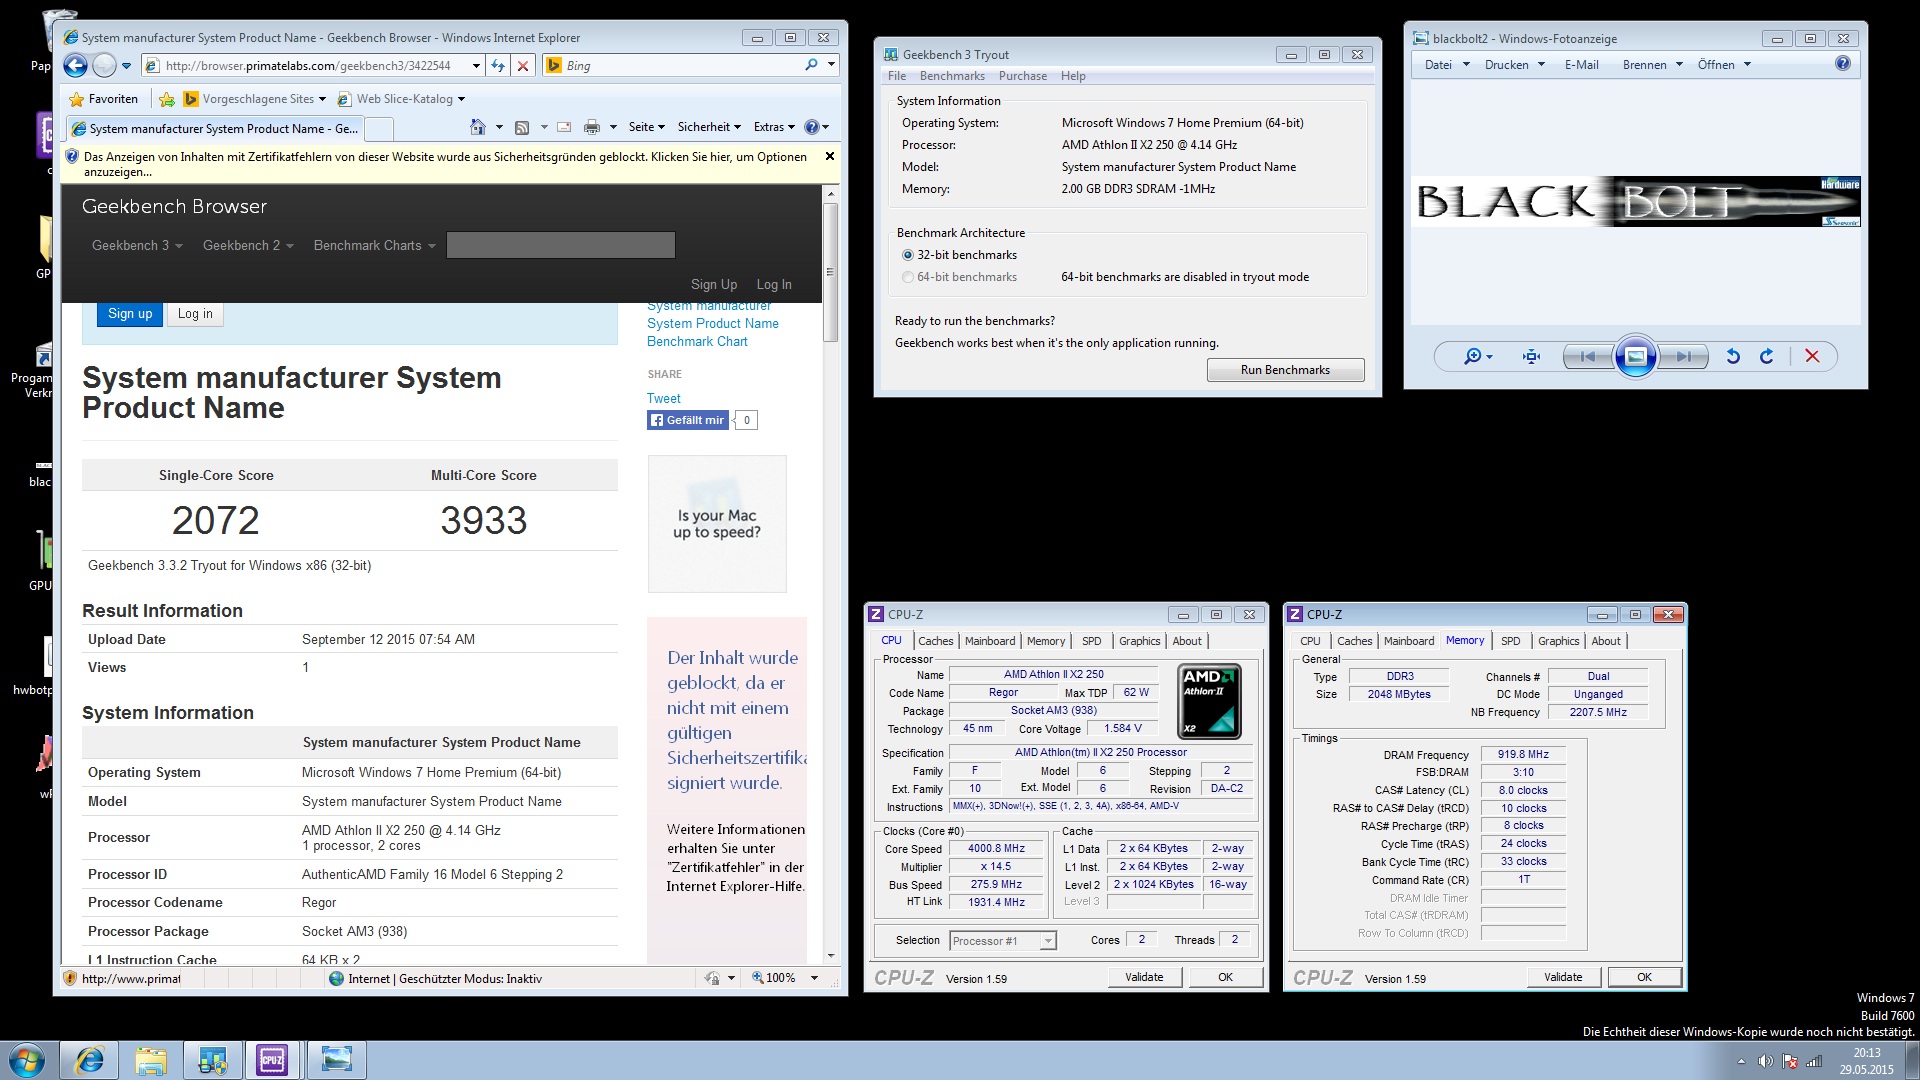Click E-Mail in photo viewer toolbar
The width and height of the screenshot is (1920, 1080).
pos(1581,65)
